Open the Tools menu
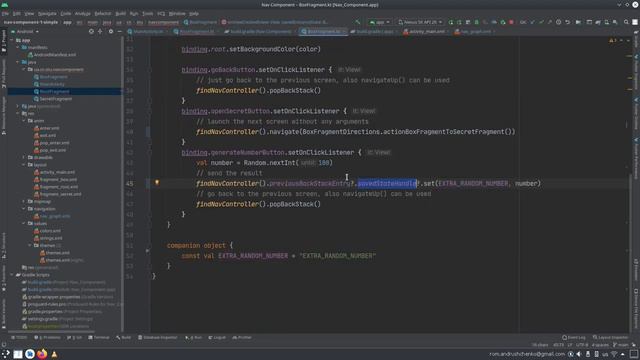 147,13
